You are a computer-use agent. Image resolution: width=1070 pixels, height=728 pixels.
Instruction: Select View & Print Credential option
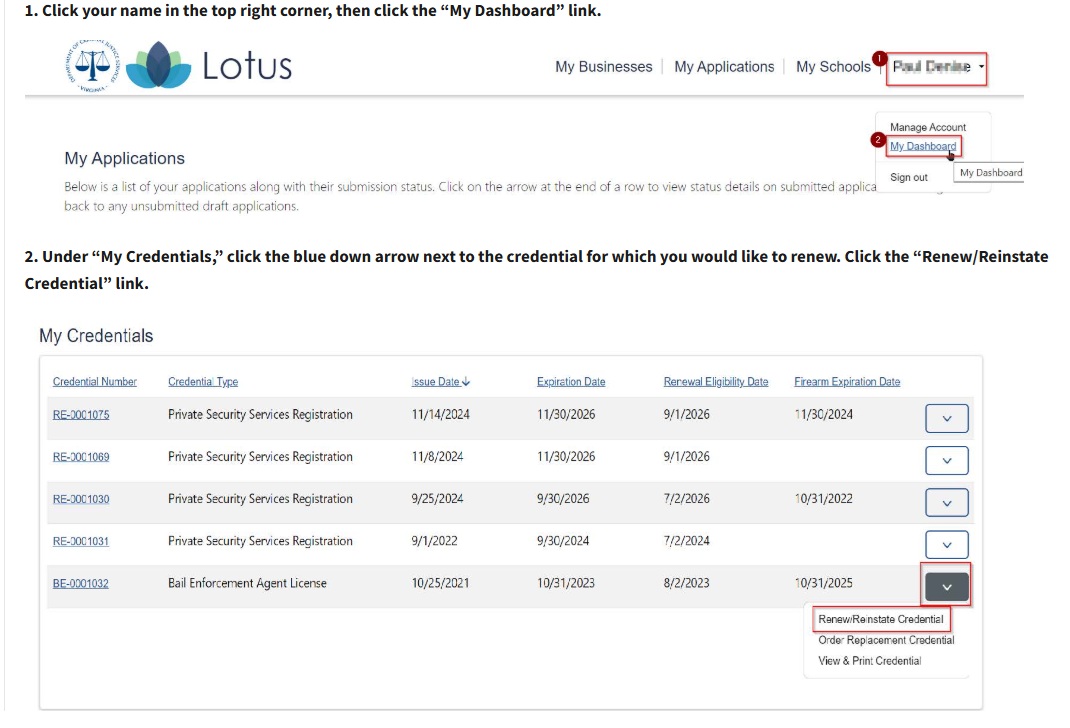pyautogui.click(x=869, y=661)
